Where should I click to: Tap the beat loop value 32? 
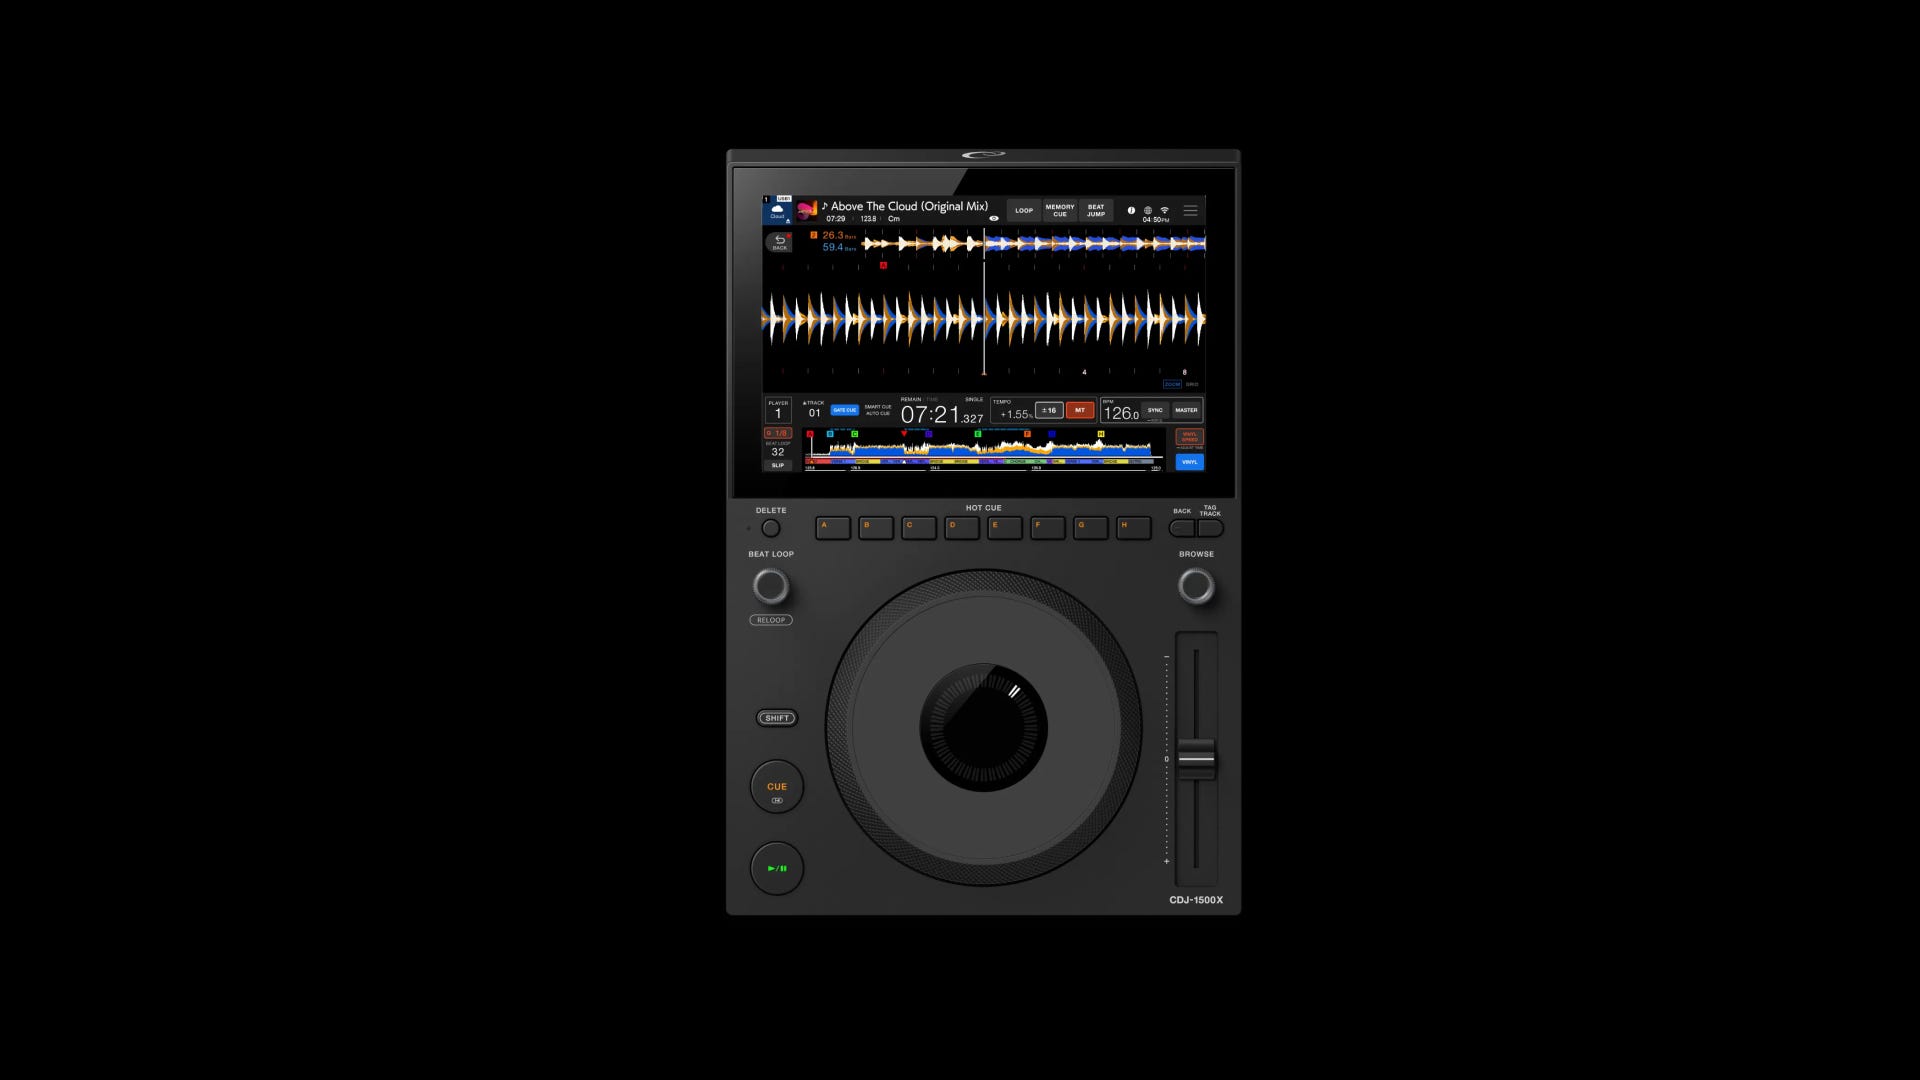tap(778, 452)
